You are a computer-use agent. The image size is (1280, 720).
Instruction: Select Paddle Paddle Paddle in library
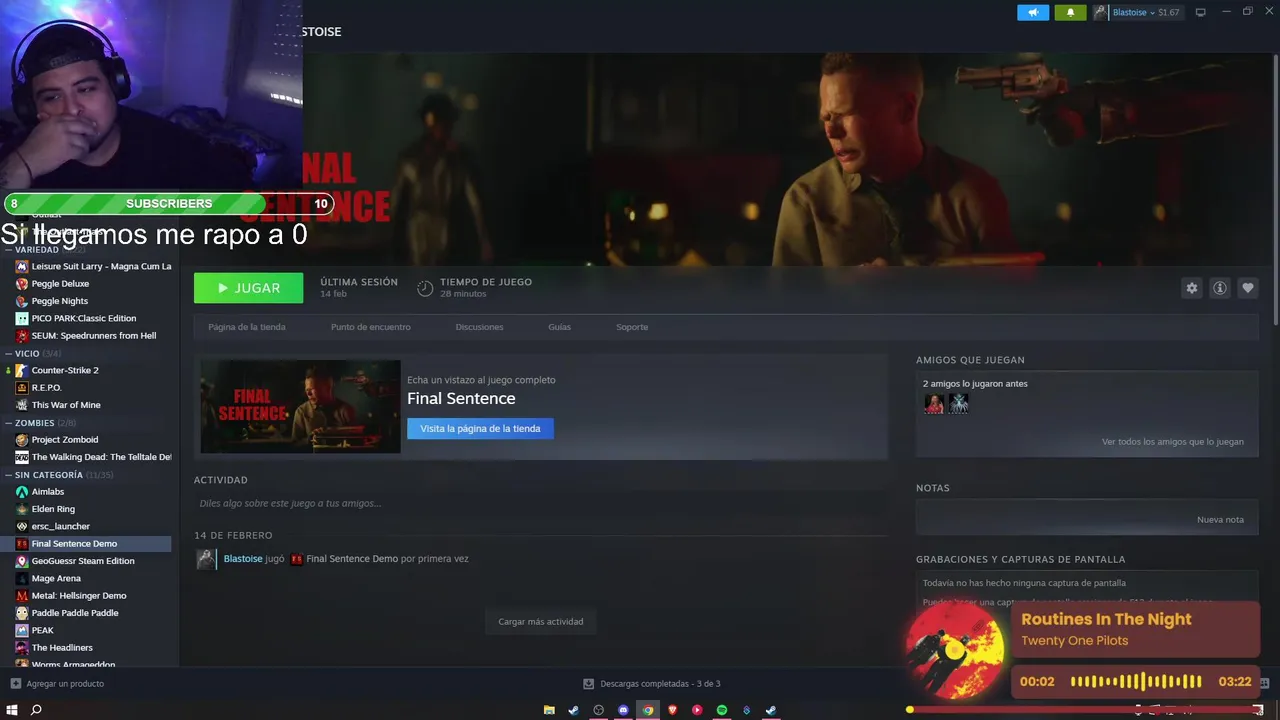click(x=75, y=613)
